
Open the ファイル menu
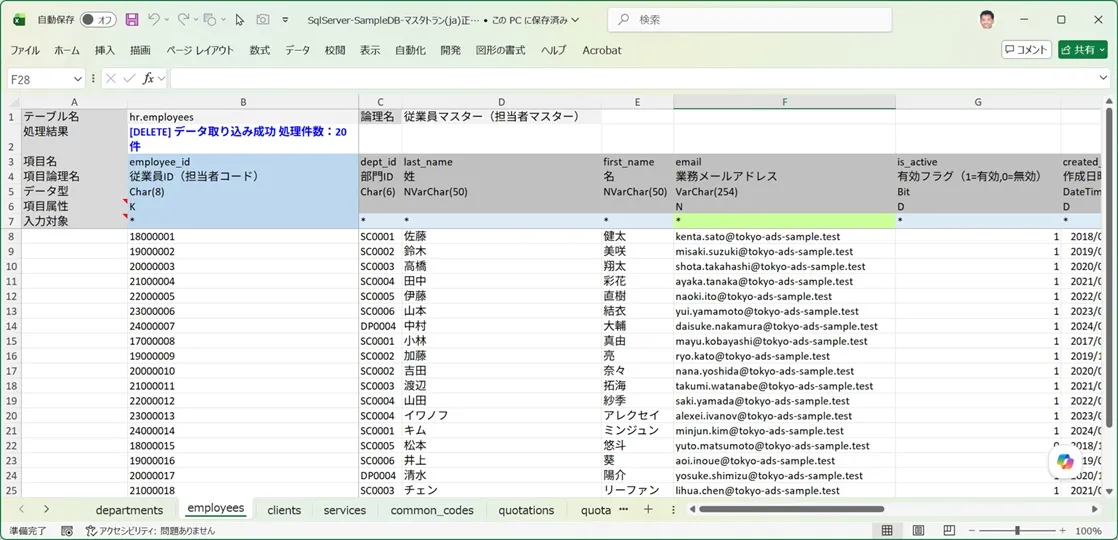point(25,51)
